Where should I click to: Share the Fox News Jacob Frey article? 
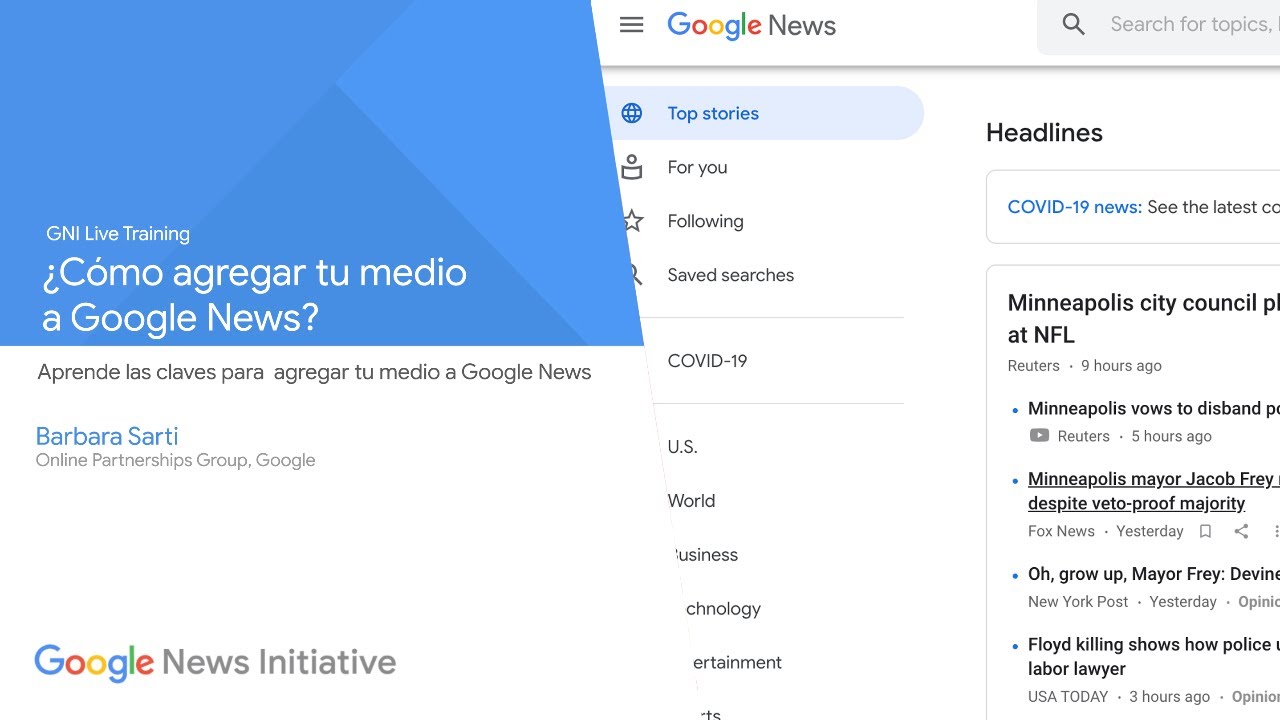(x=1241, y=531)
